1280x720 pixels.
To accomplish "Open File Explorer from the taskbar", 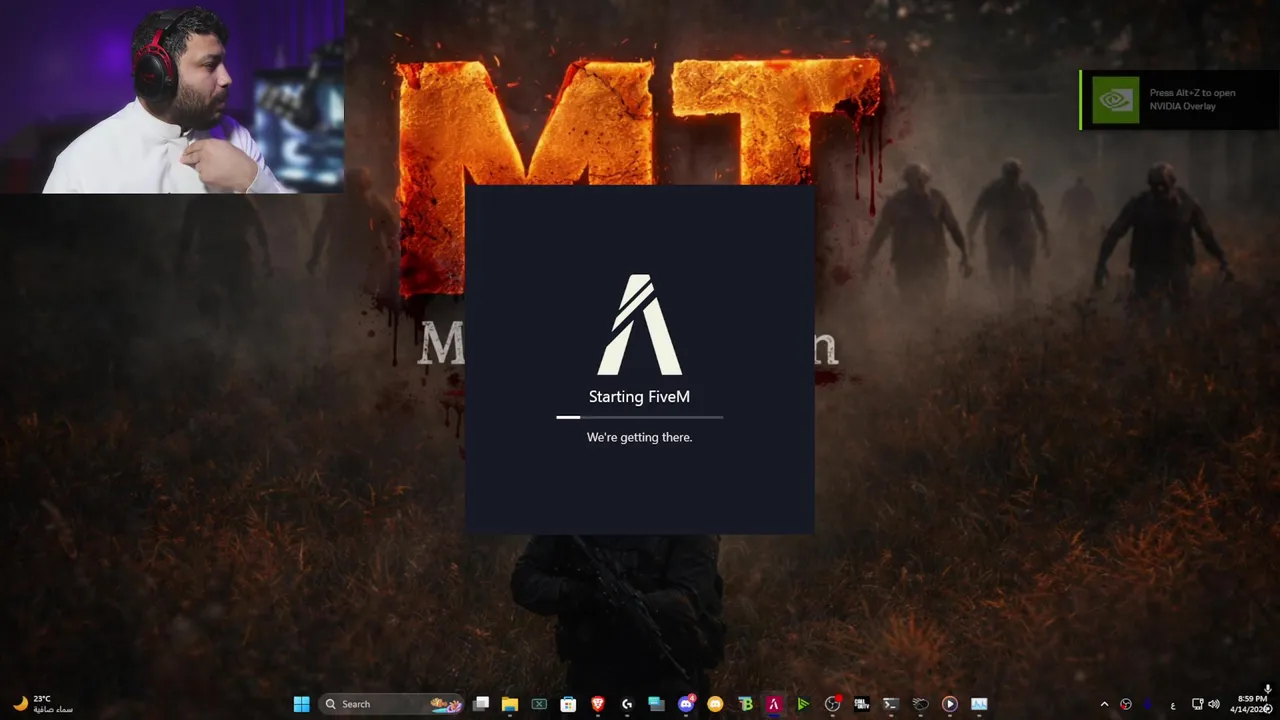I will coord(510,704).
